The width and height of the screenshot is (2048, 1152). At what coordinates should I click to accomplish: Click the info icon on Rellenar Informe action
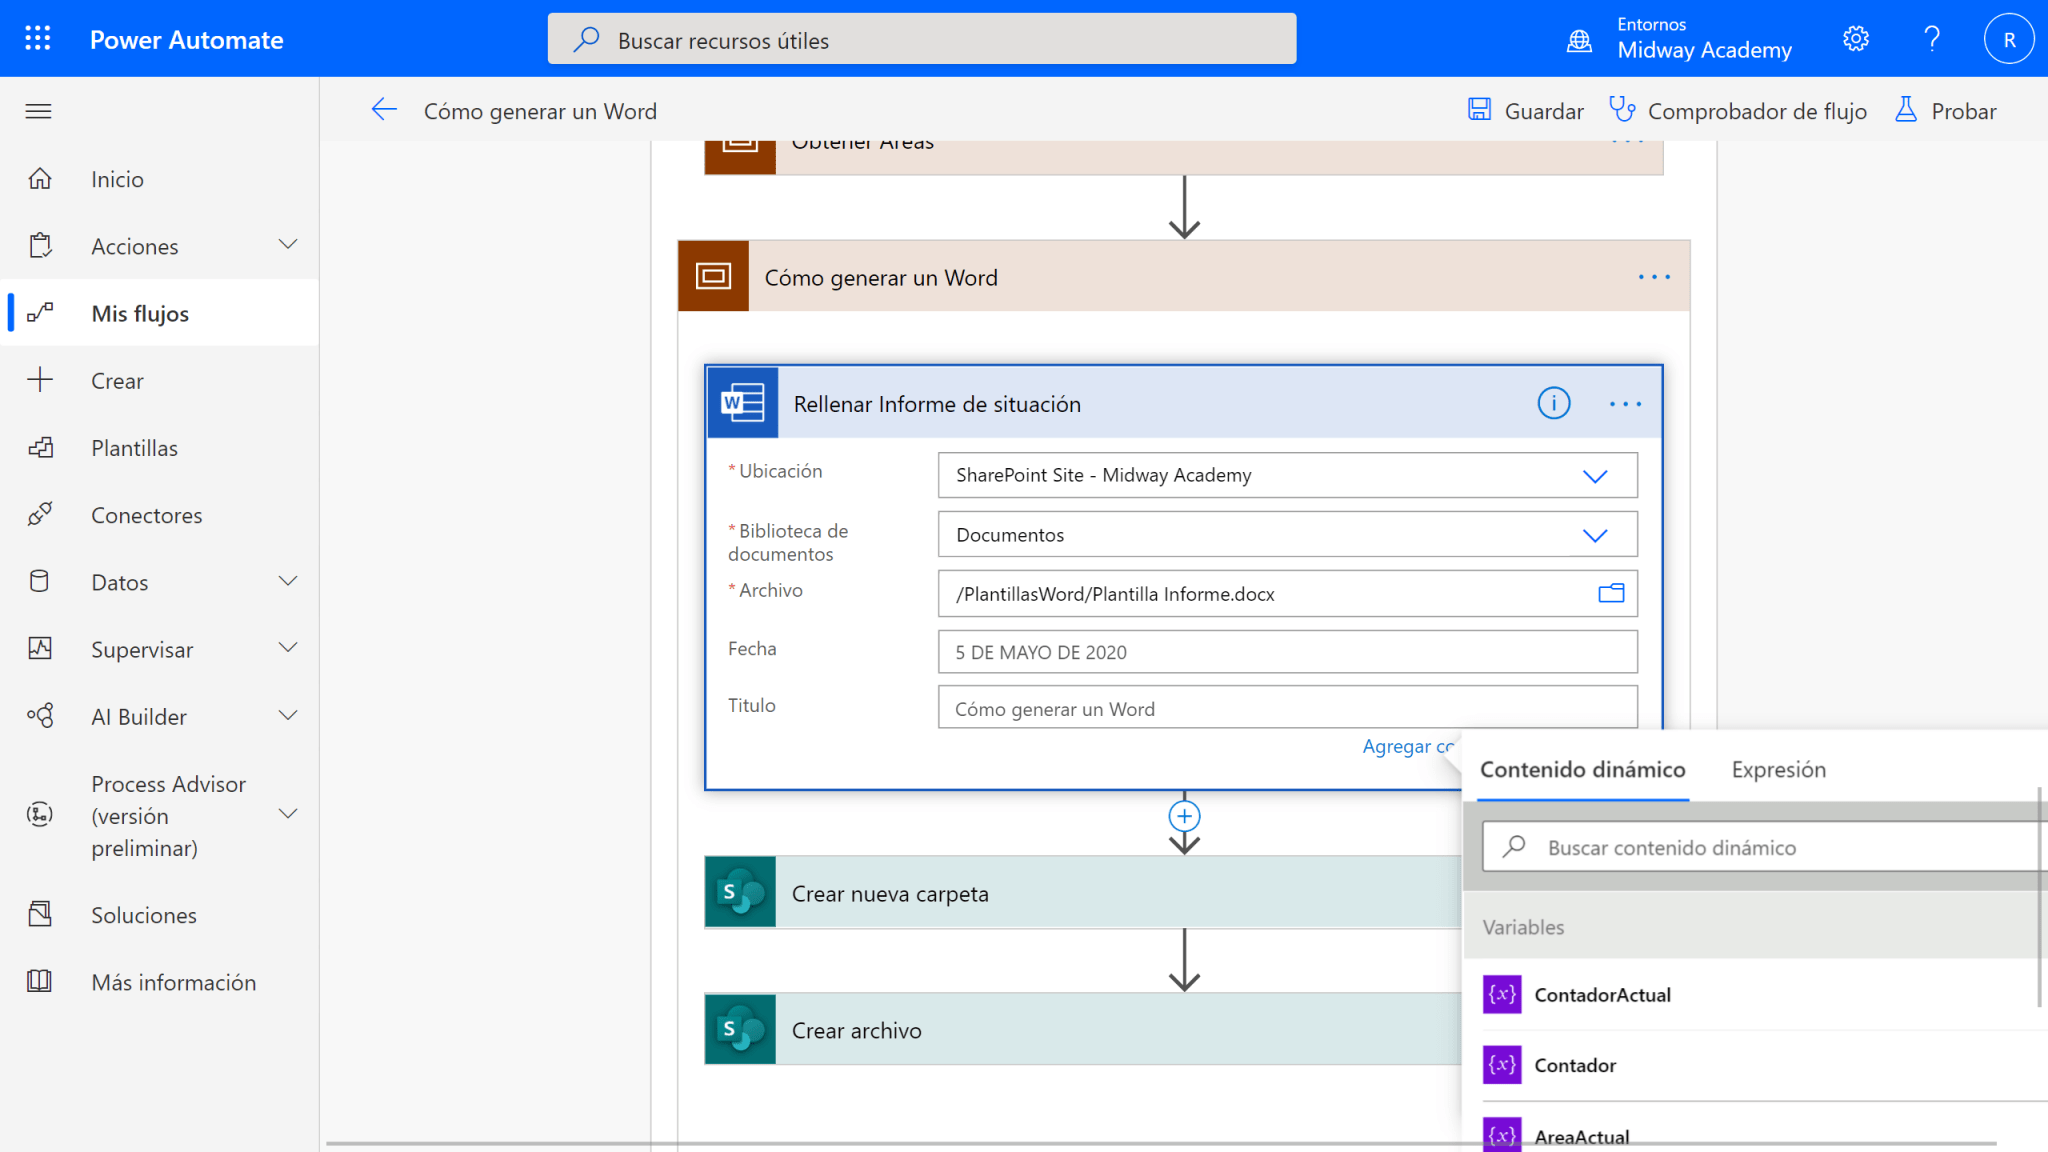point(1552,403)
